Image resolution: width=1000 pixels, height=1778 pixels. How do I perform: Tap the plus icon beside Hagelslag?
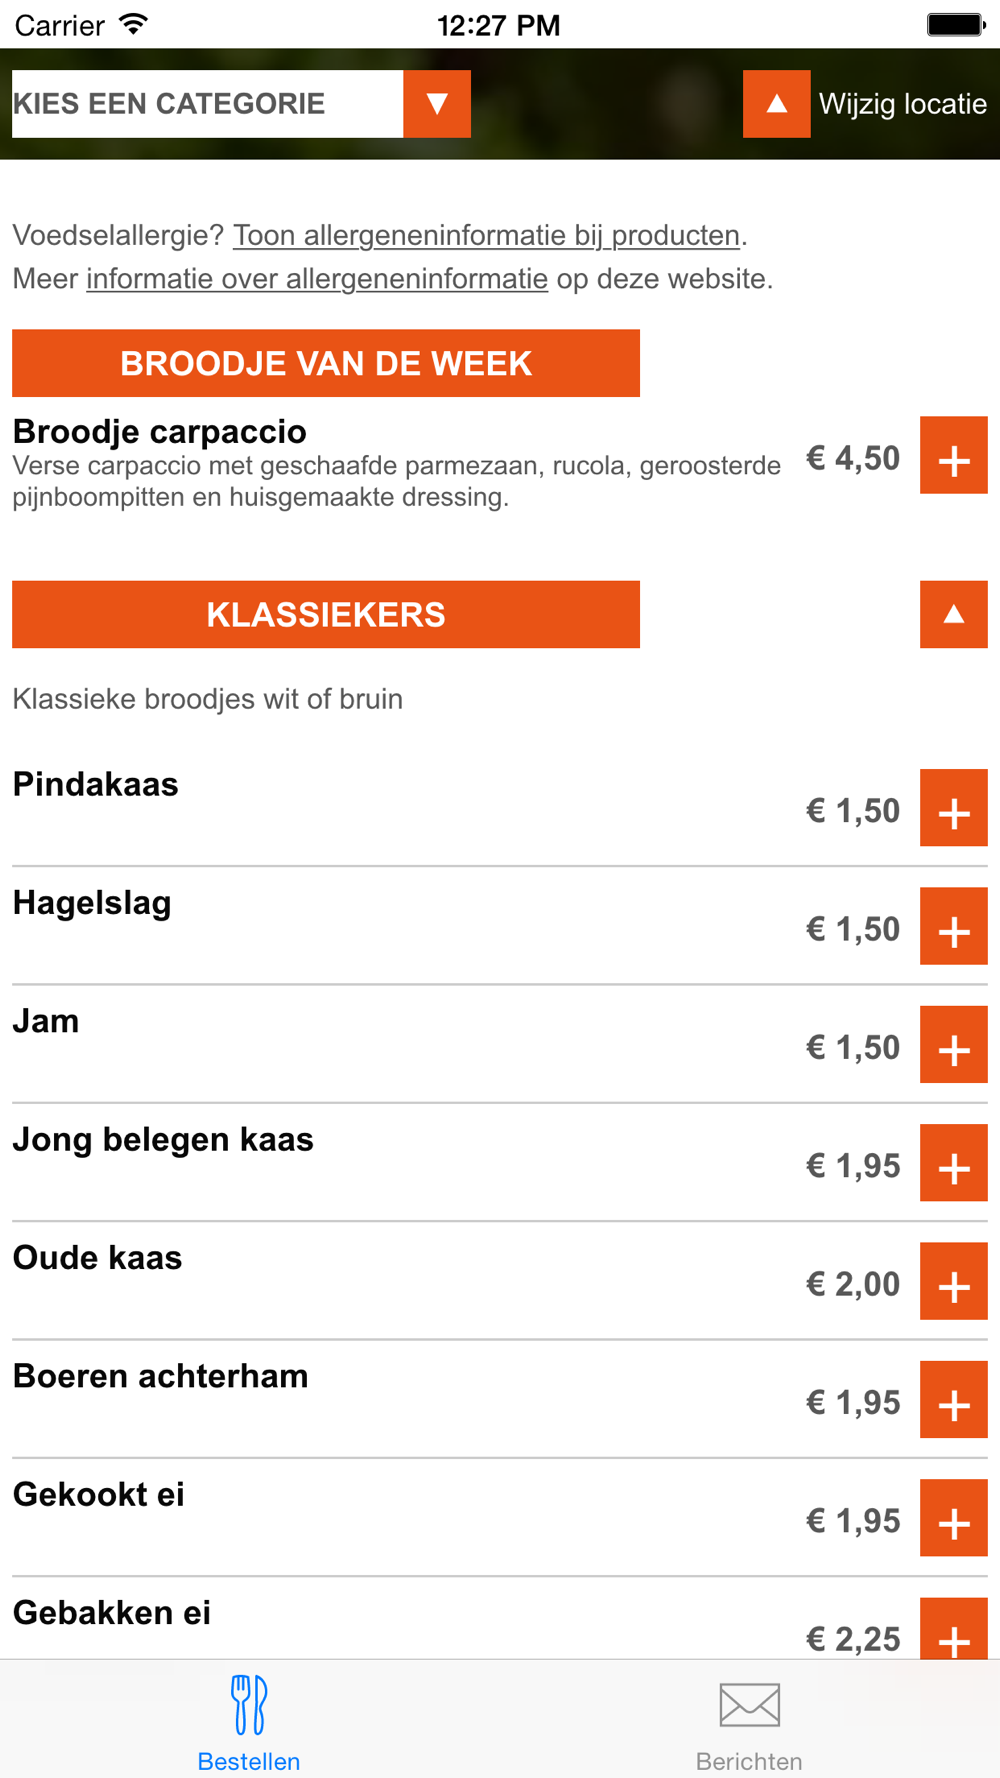click(953, 926)
